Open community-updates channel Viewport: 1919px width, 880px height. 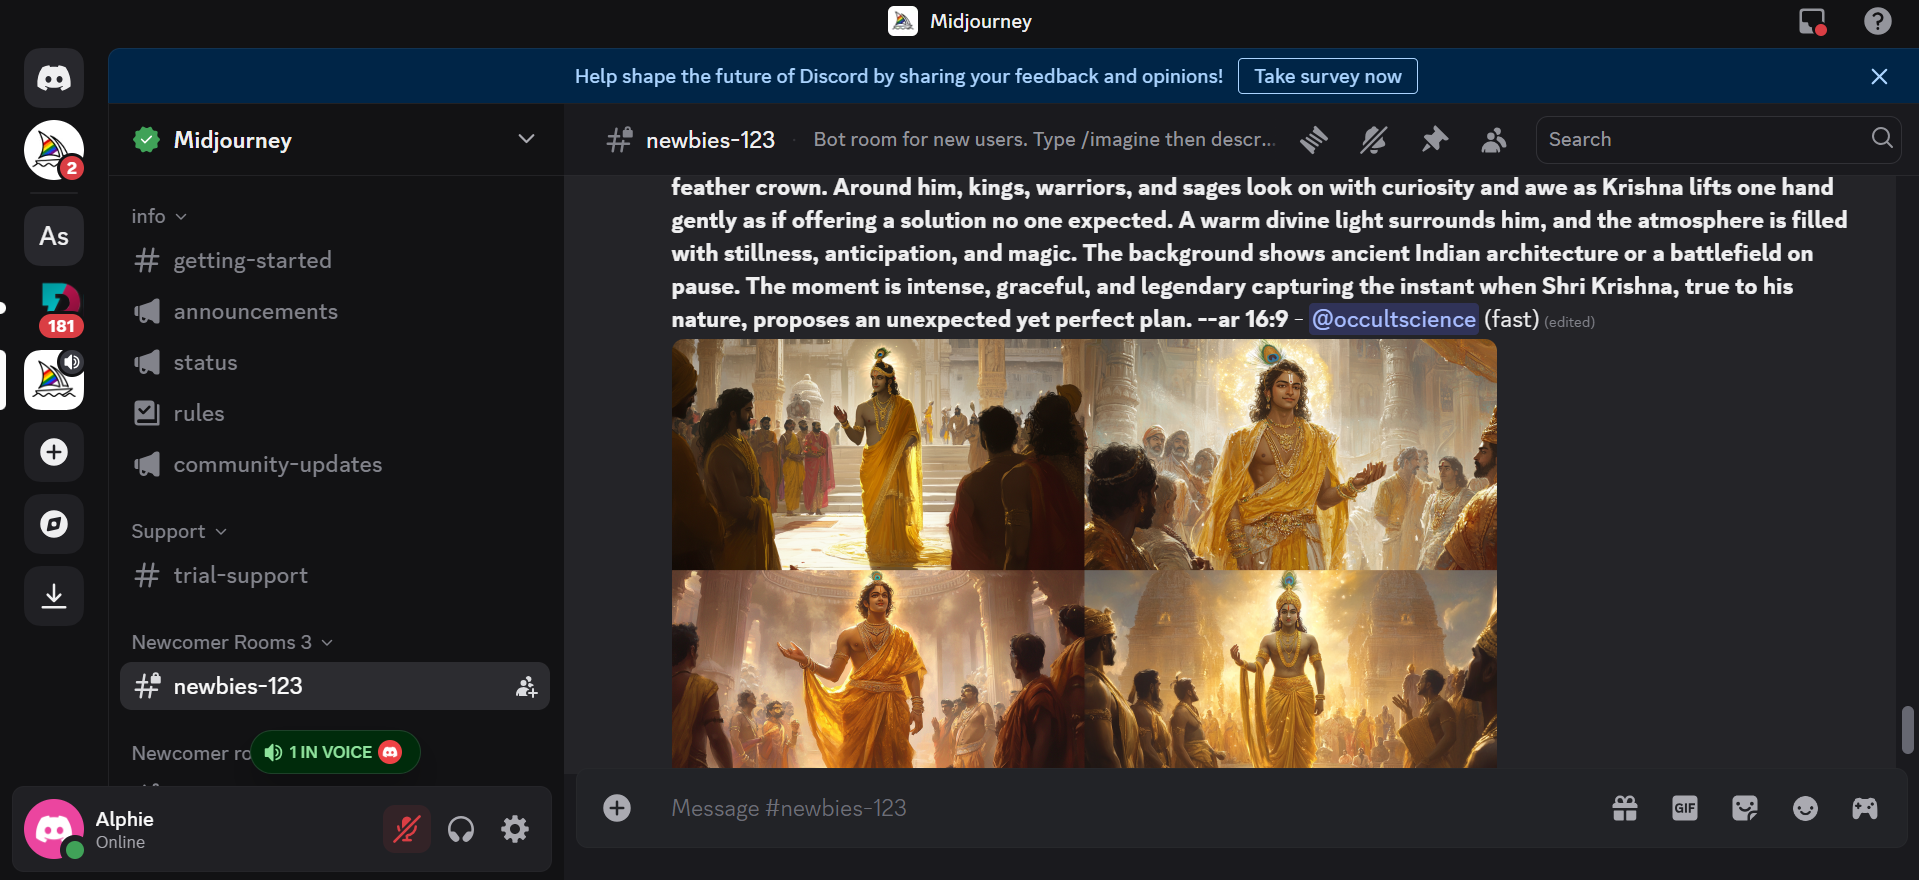click(x=334, y=465)
